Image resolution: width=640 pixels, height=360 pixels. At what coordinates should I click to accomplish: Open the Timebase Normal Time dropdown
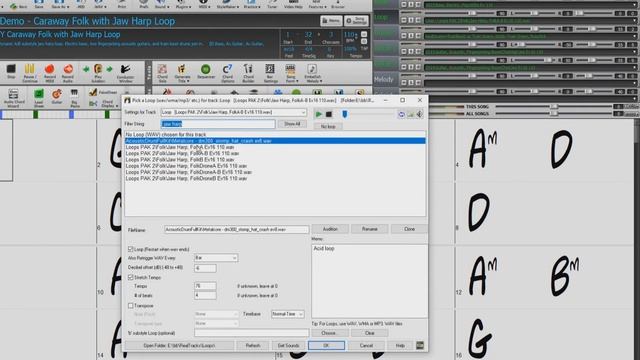click(288, 314)
